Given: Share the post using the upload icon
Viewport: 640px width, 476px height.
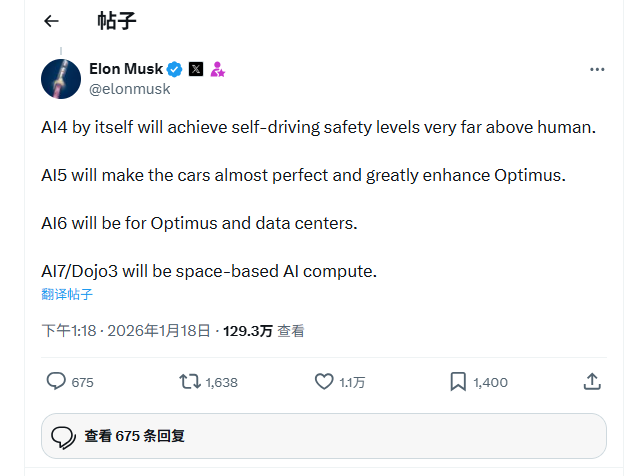Looking at the screenshot, I should point(591,381).
